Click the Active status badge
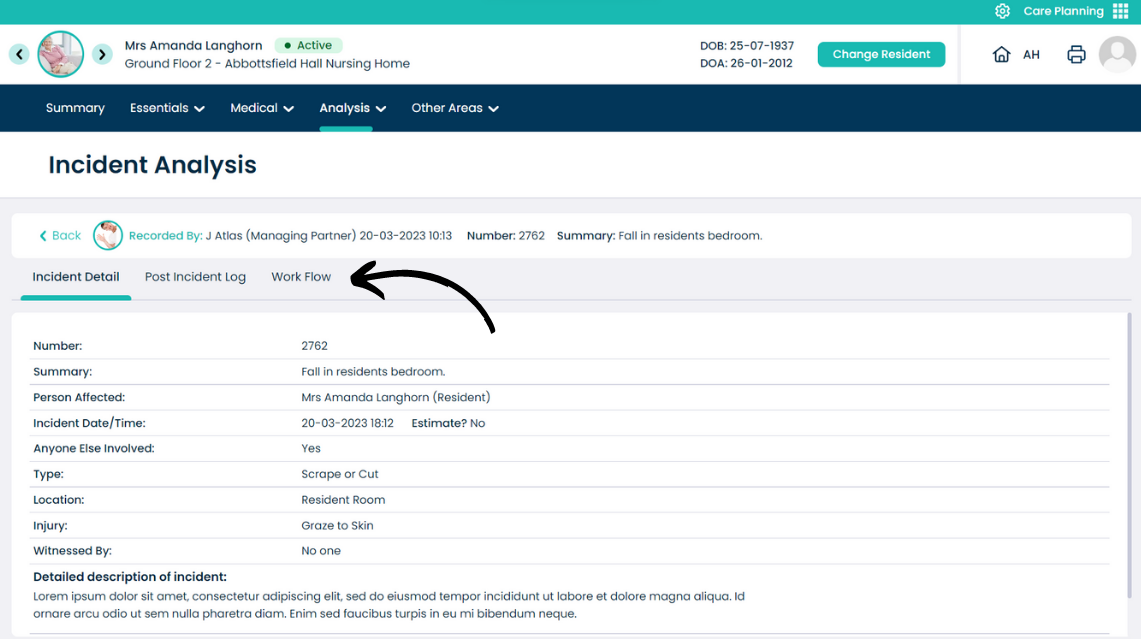 click(x=309, y=45)
